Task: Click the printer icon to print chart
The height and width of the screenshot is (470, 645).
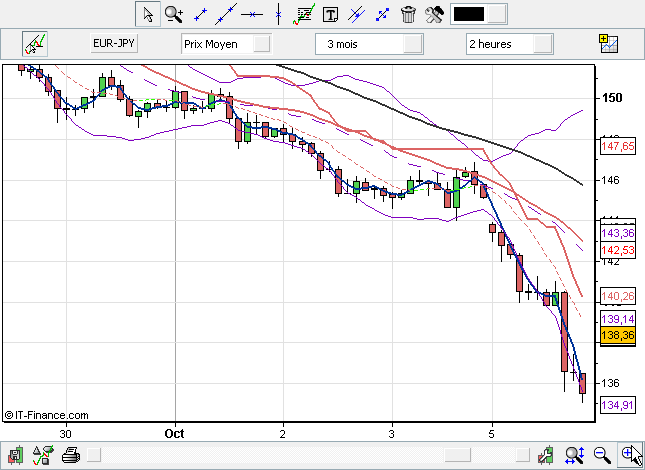Action: tap(70, 456)
